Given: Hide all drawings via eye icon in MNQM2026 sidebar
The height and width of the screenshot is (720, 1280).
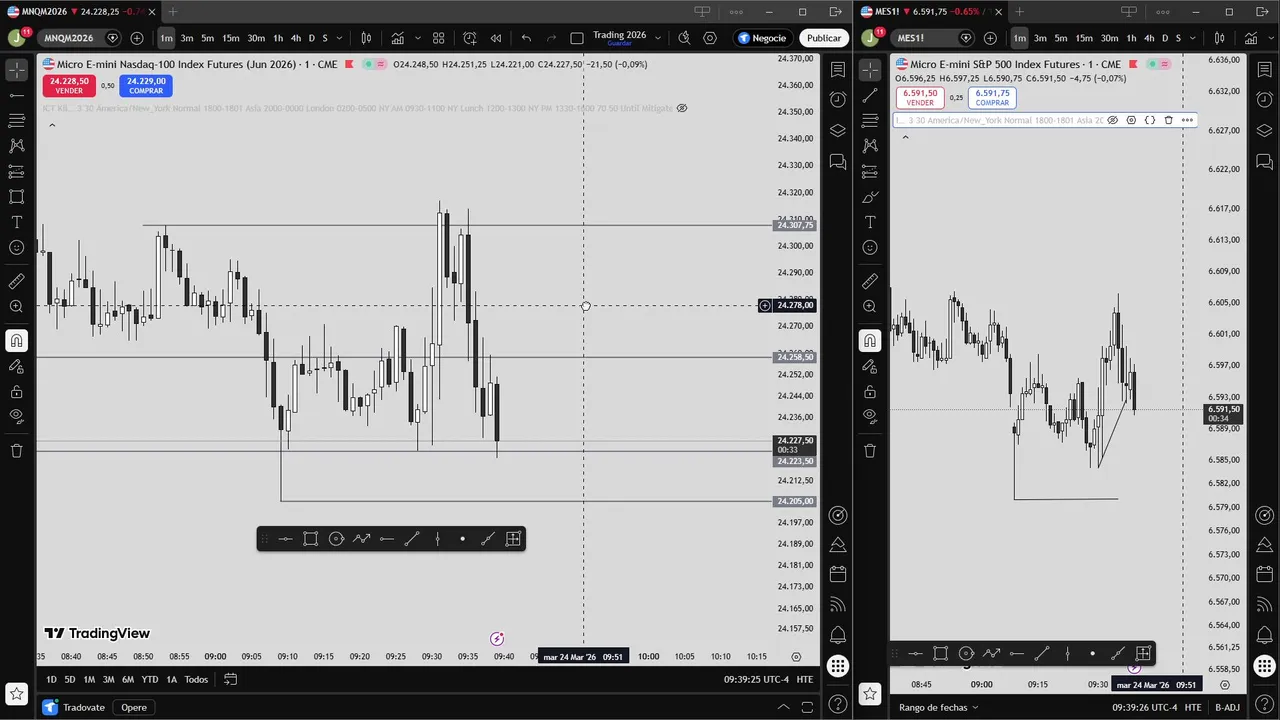Looking at the screenshot, I should [x=16, y=416].
